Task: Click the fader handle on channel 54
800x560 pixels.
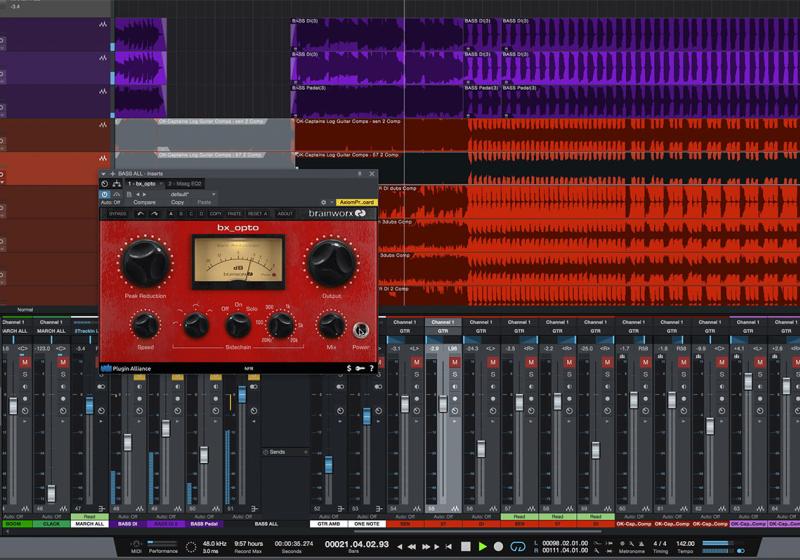Action: pos(405,404)
